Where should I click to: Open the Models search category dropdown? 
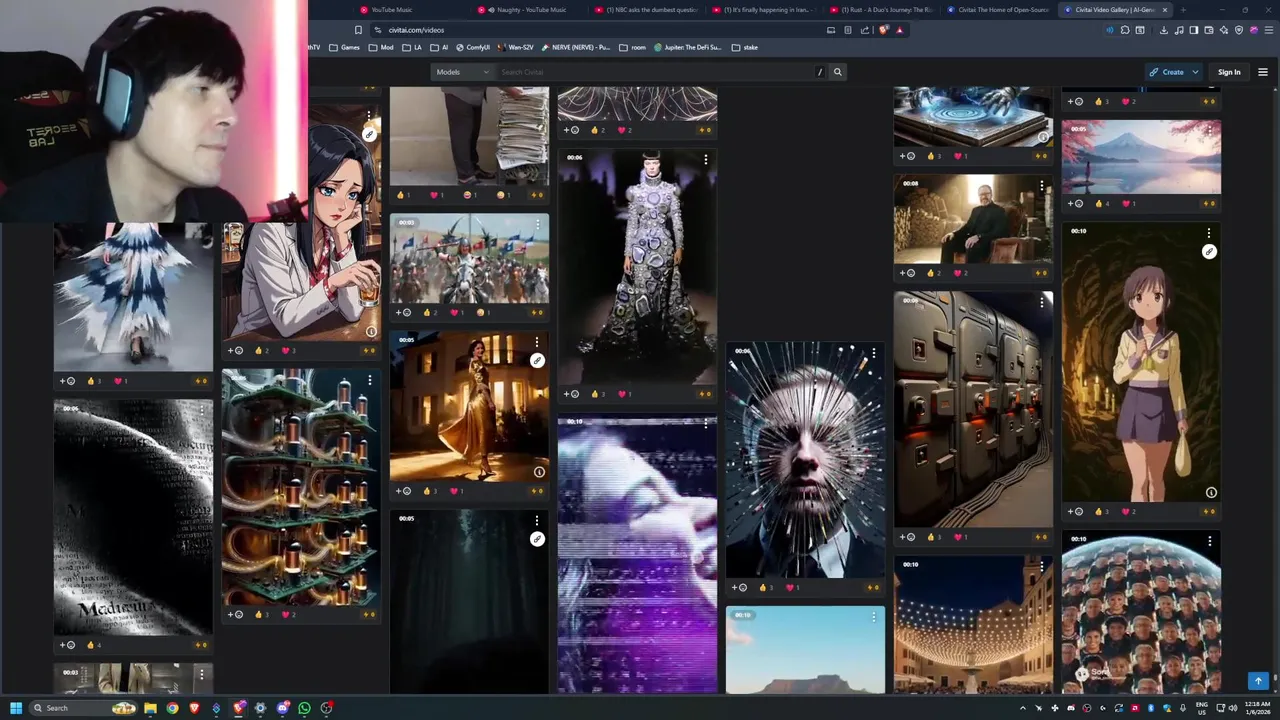pos(462,72)
